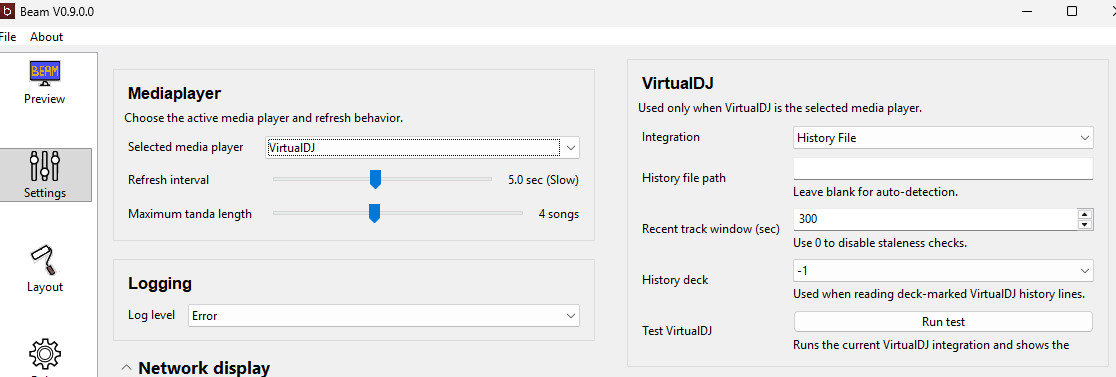Click the 'Test VirtualDJ' label
1116x377 pixels.
click(677, 331)
